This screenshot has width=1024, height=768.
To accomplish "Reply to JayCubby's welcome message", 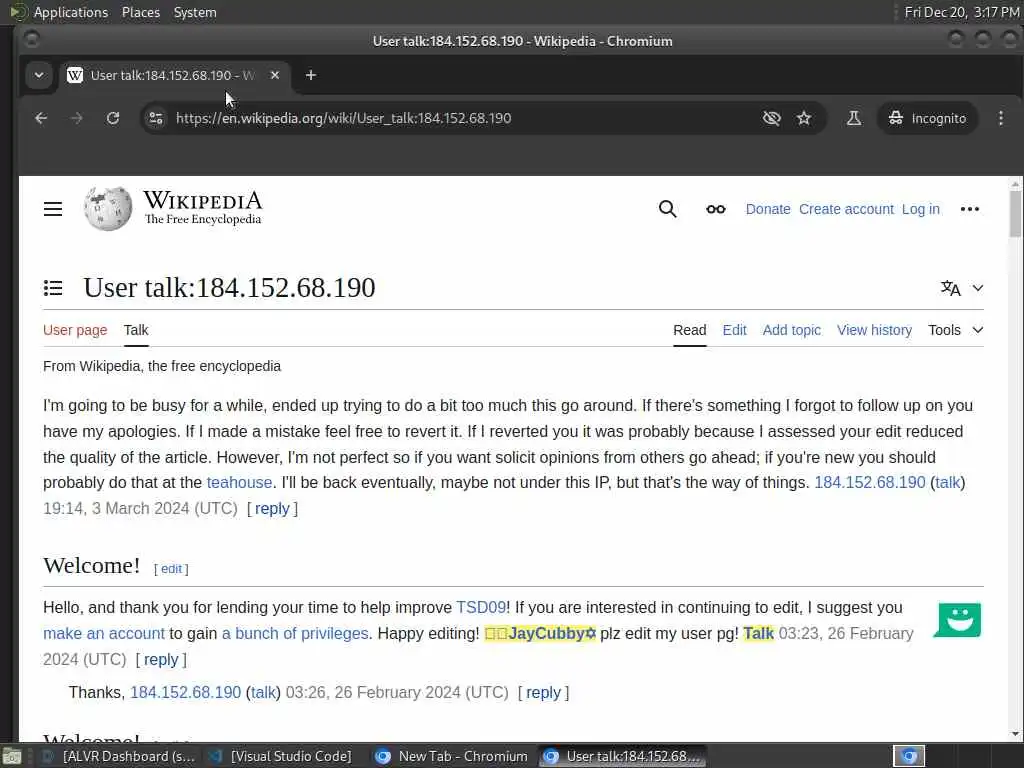I will click(161, 660).
